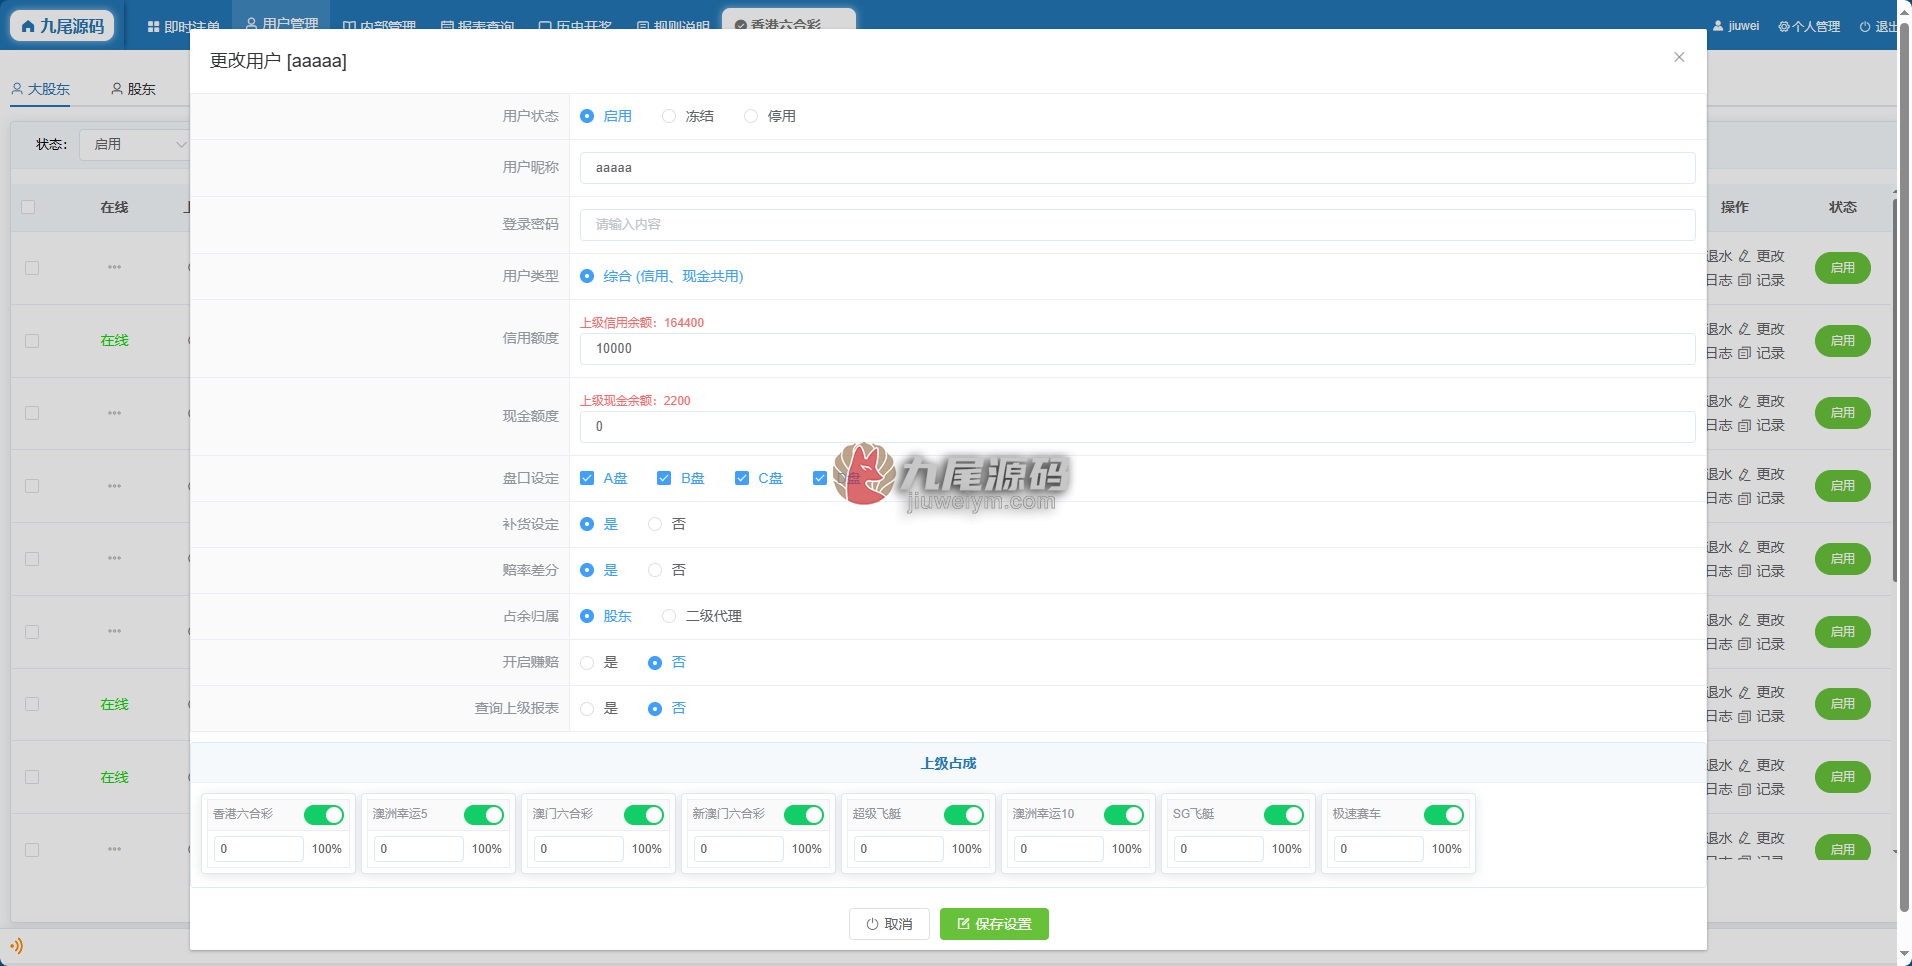Image resolution: width=1912 pixels, height=966 pixels.
Task: Select the 冻结 user status radio
Action: pyautogui.click(x=669, y=116)
